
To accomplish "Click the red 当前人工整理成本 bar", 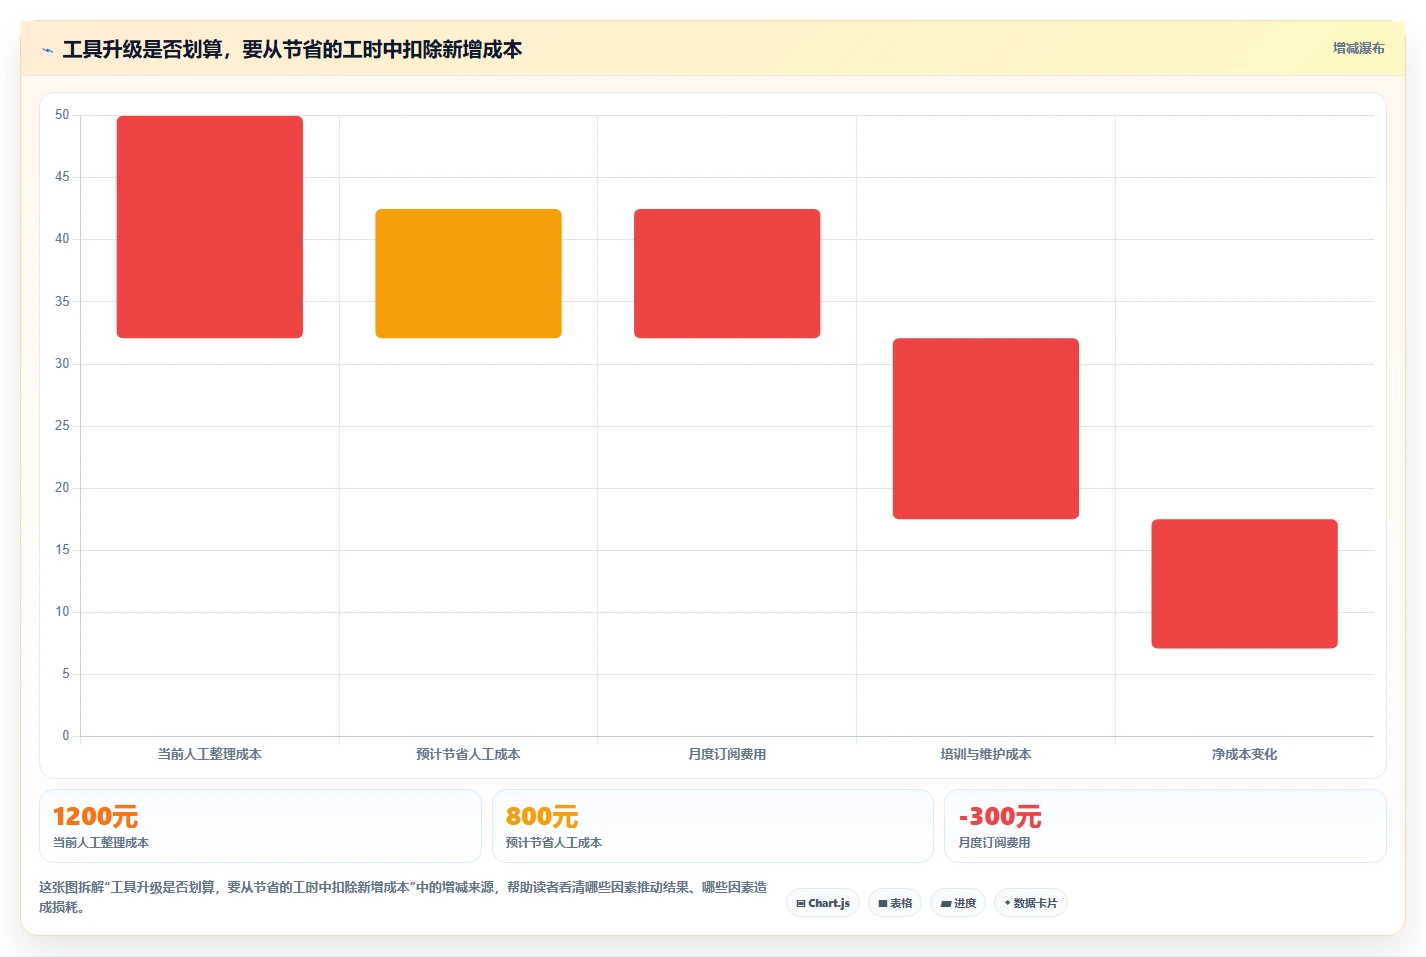I will (x=210, y=227).
